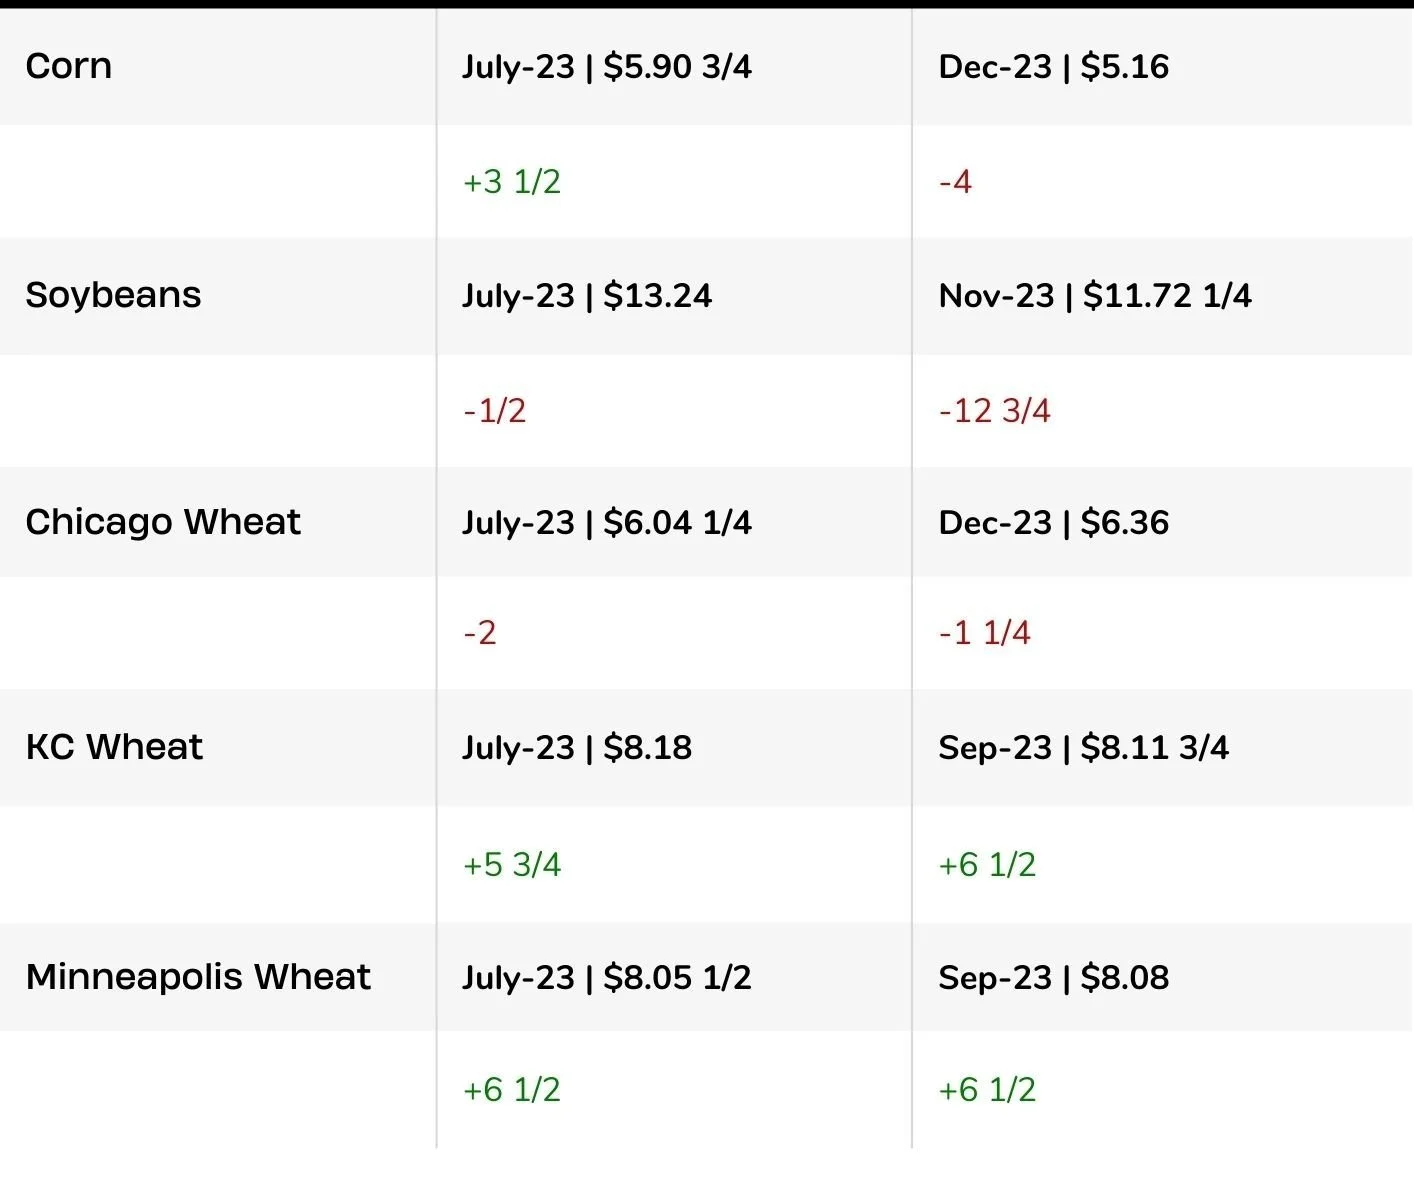Click the Corn July-23 $5.90 3/4 price
This screenshot has height=1181, width=1414.
click(x=607, y=67)
